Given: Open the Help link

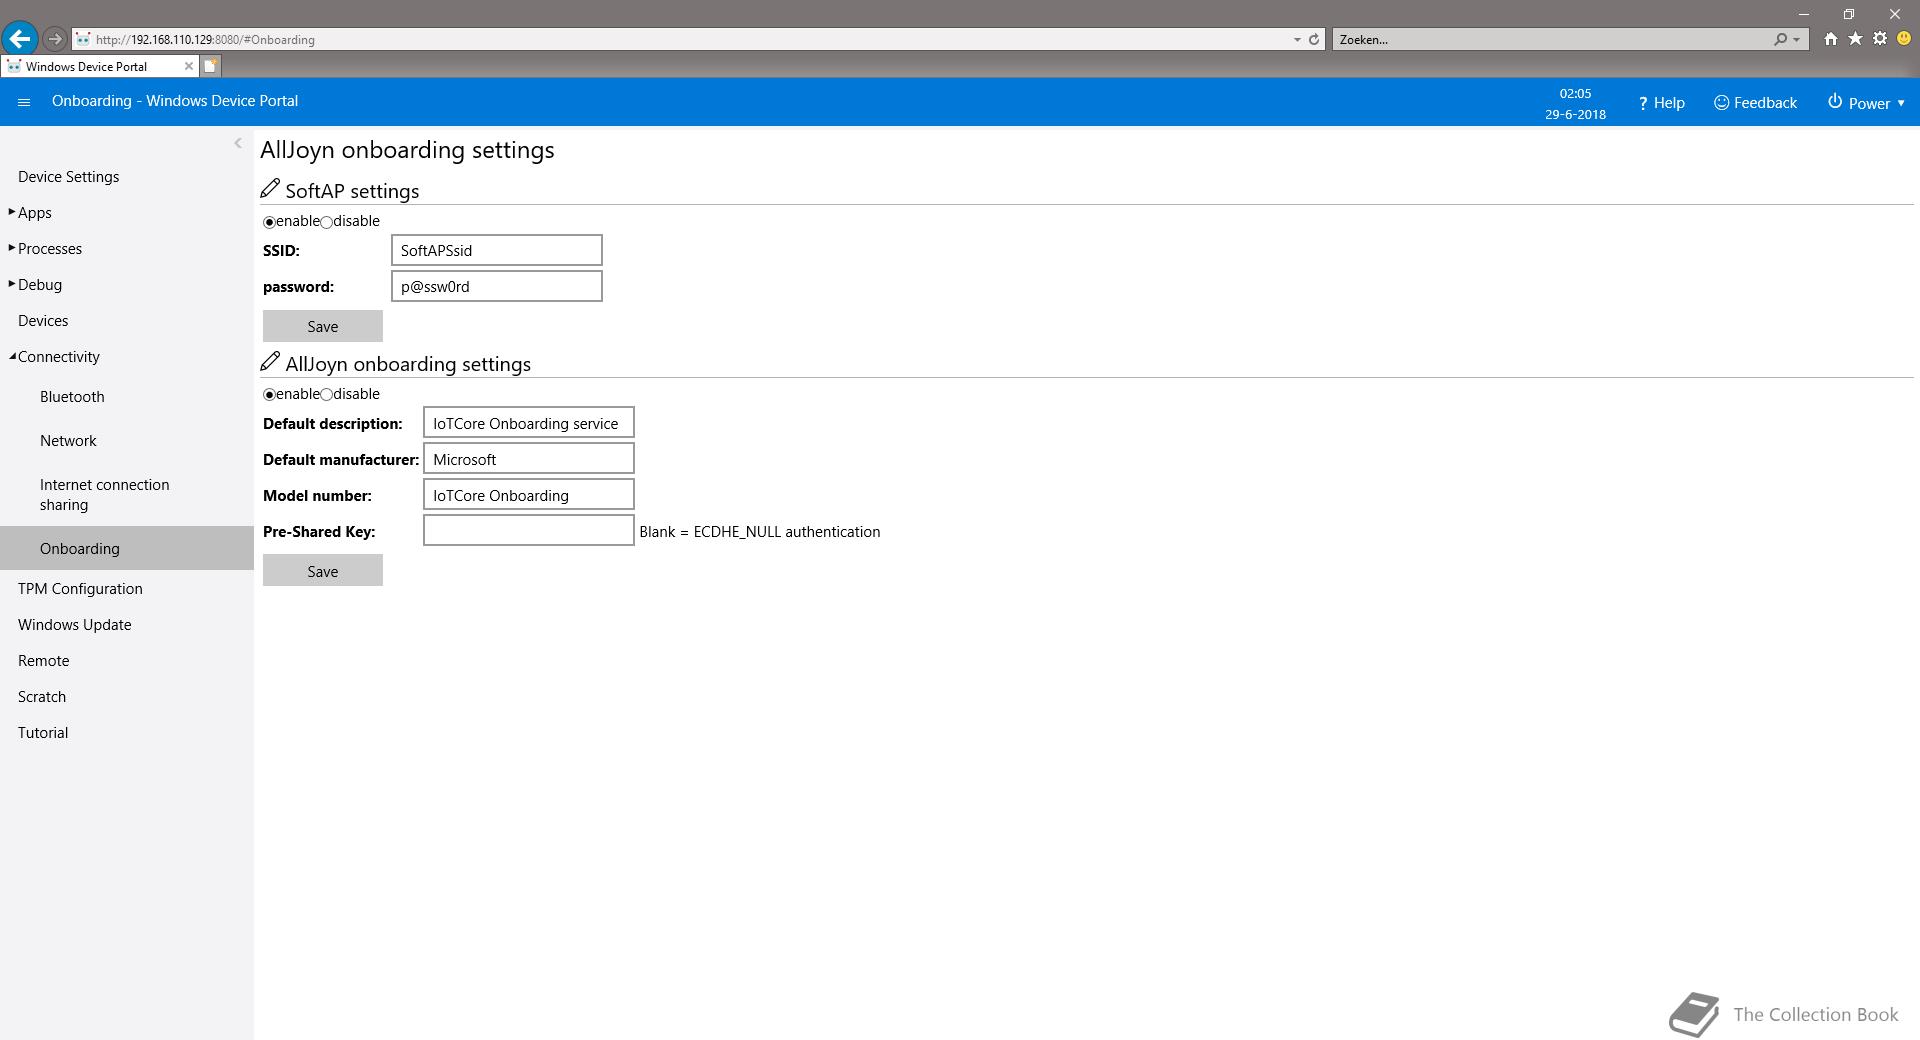Looking at the screenshot, I should tap(1661, 103).
